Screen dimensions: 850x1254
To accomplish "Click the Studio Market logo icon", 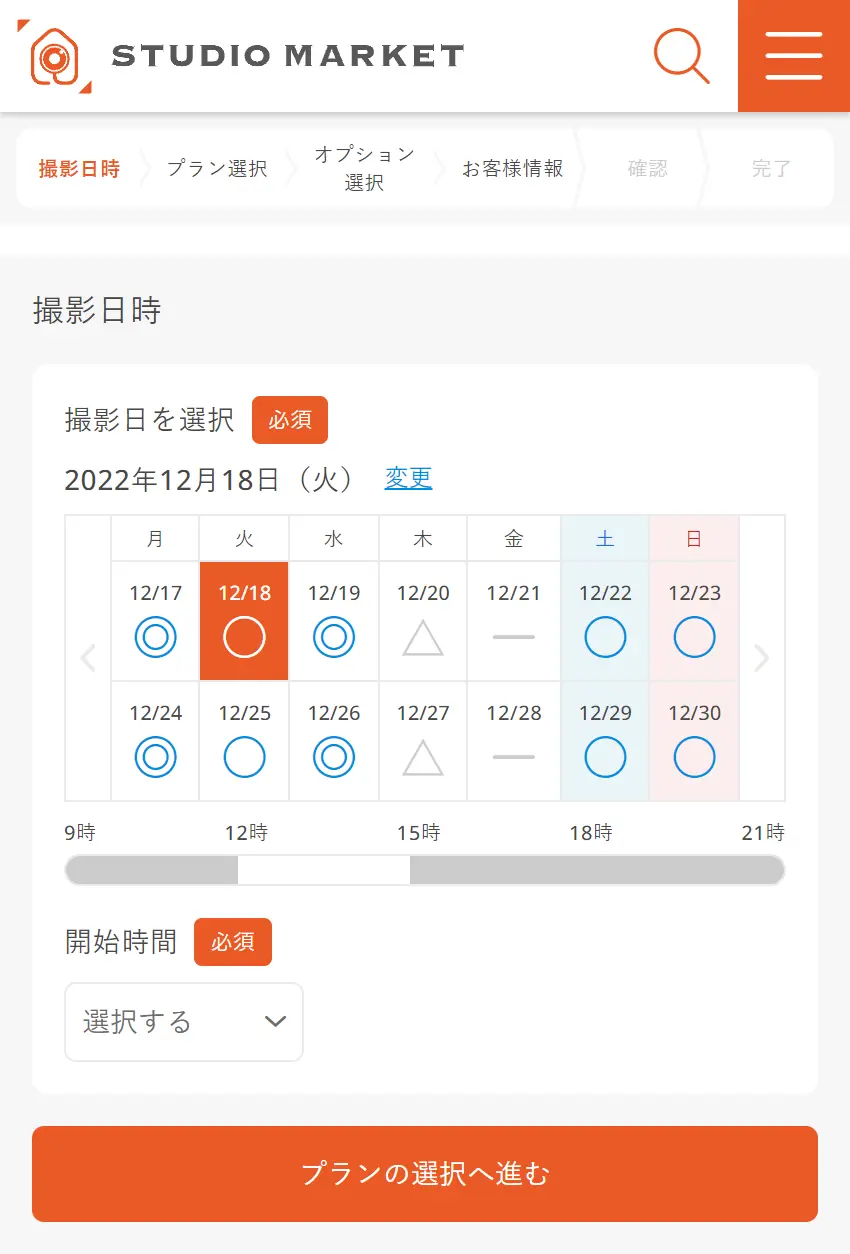I will pos(55,56).
